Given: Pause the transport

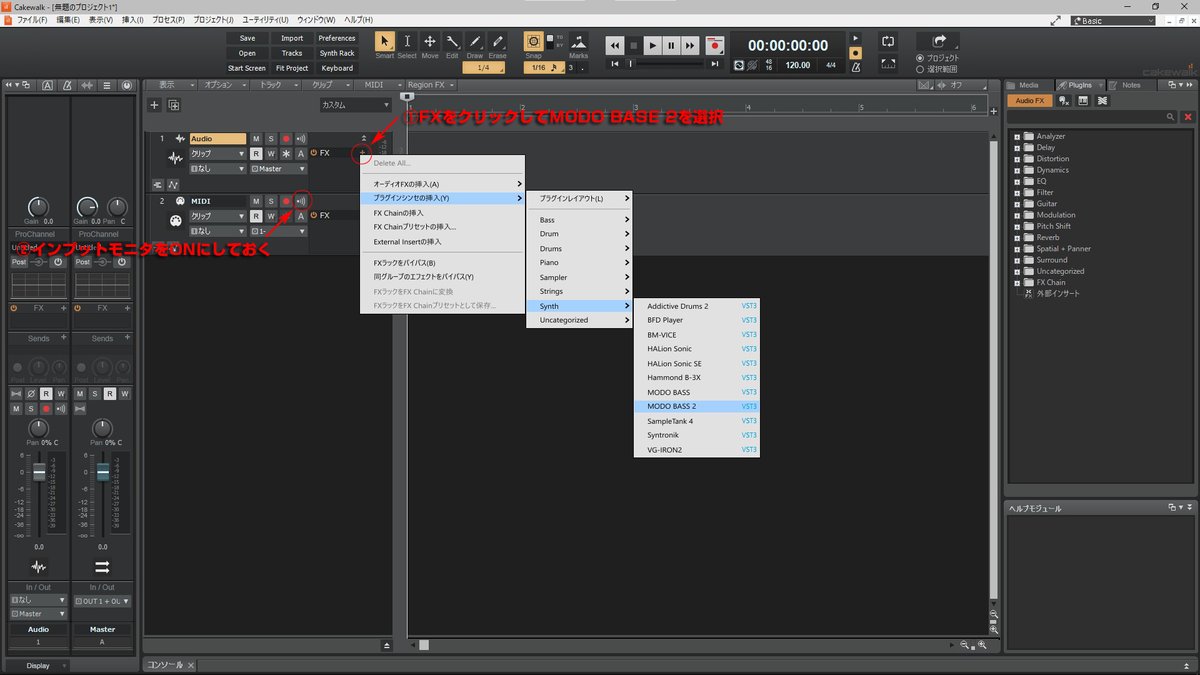Looking at the screenshot, I should coord(671,45).
